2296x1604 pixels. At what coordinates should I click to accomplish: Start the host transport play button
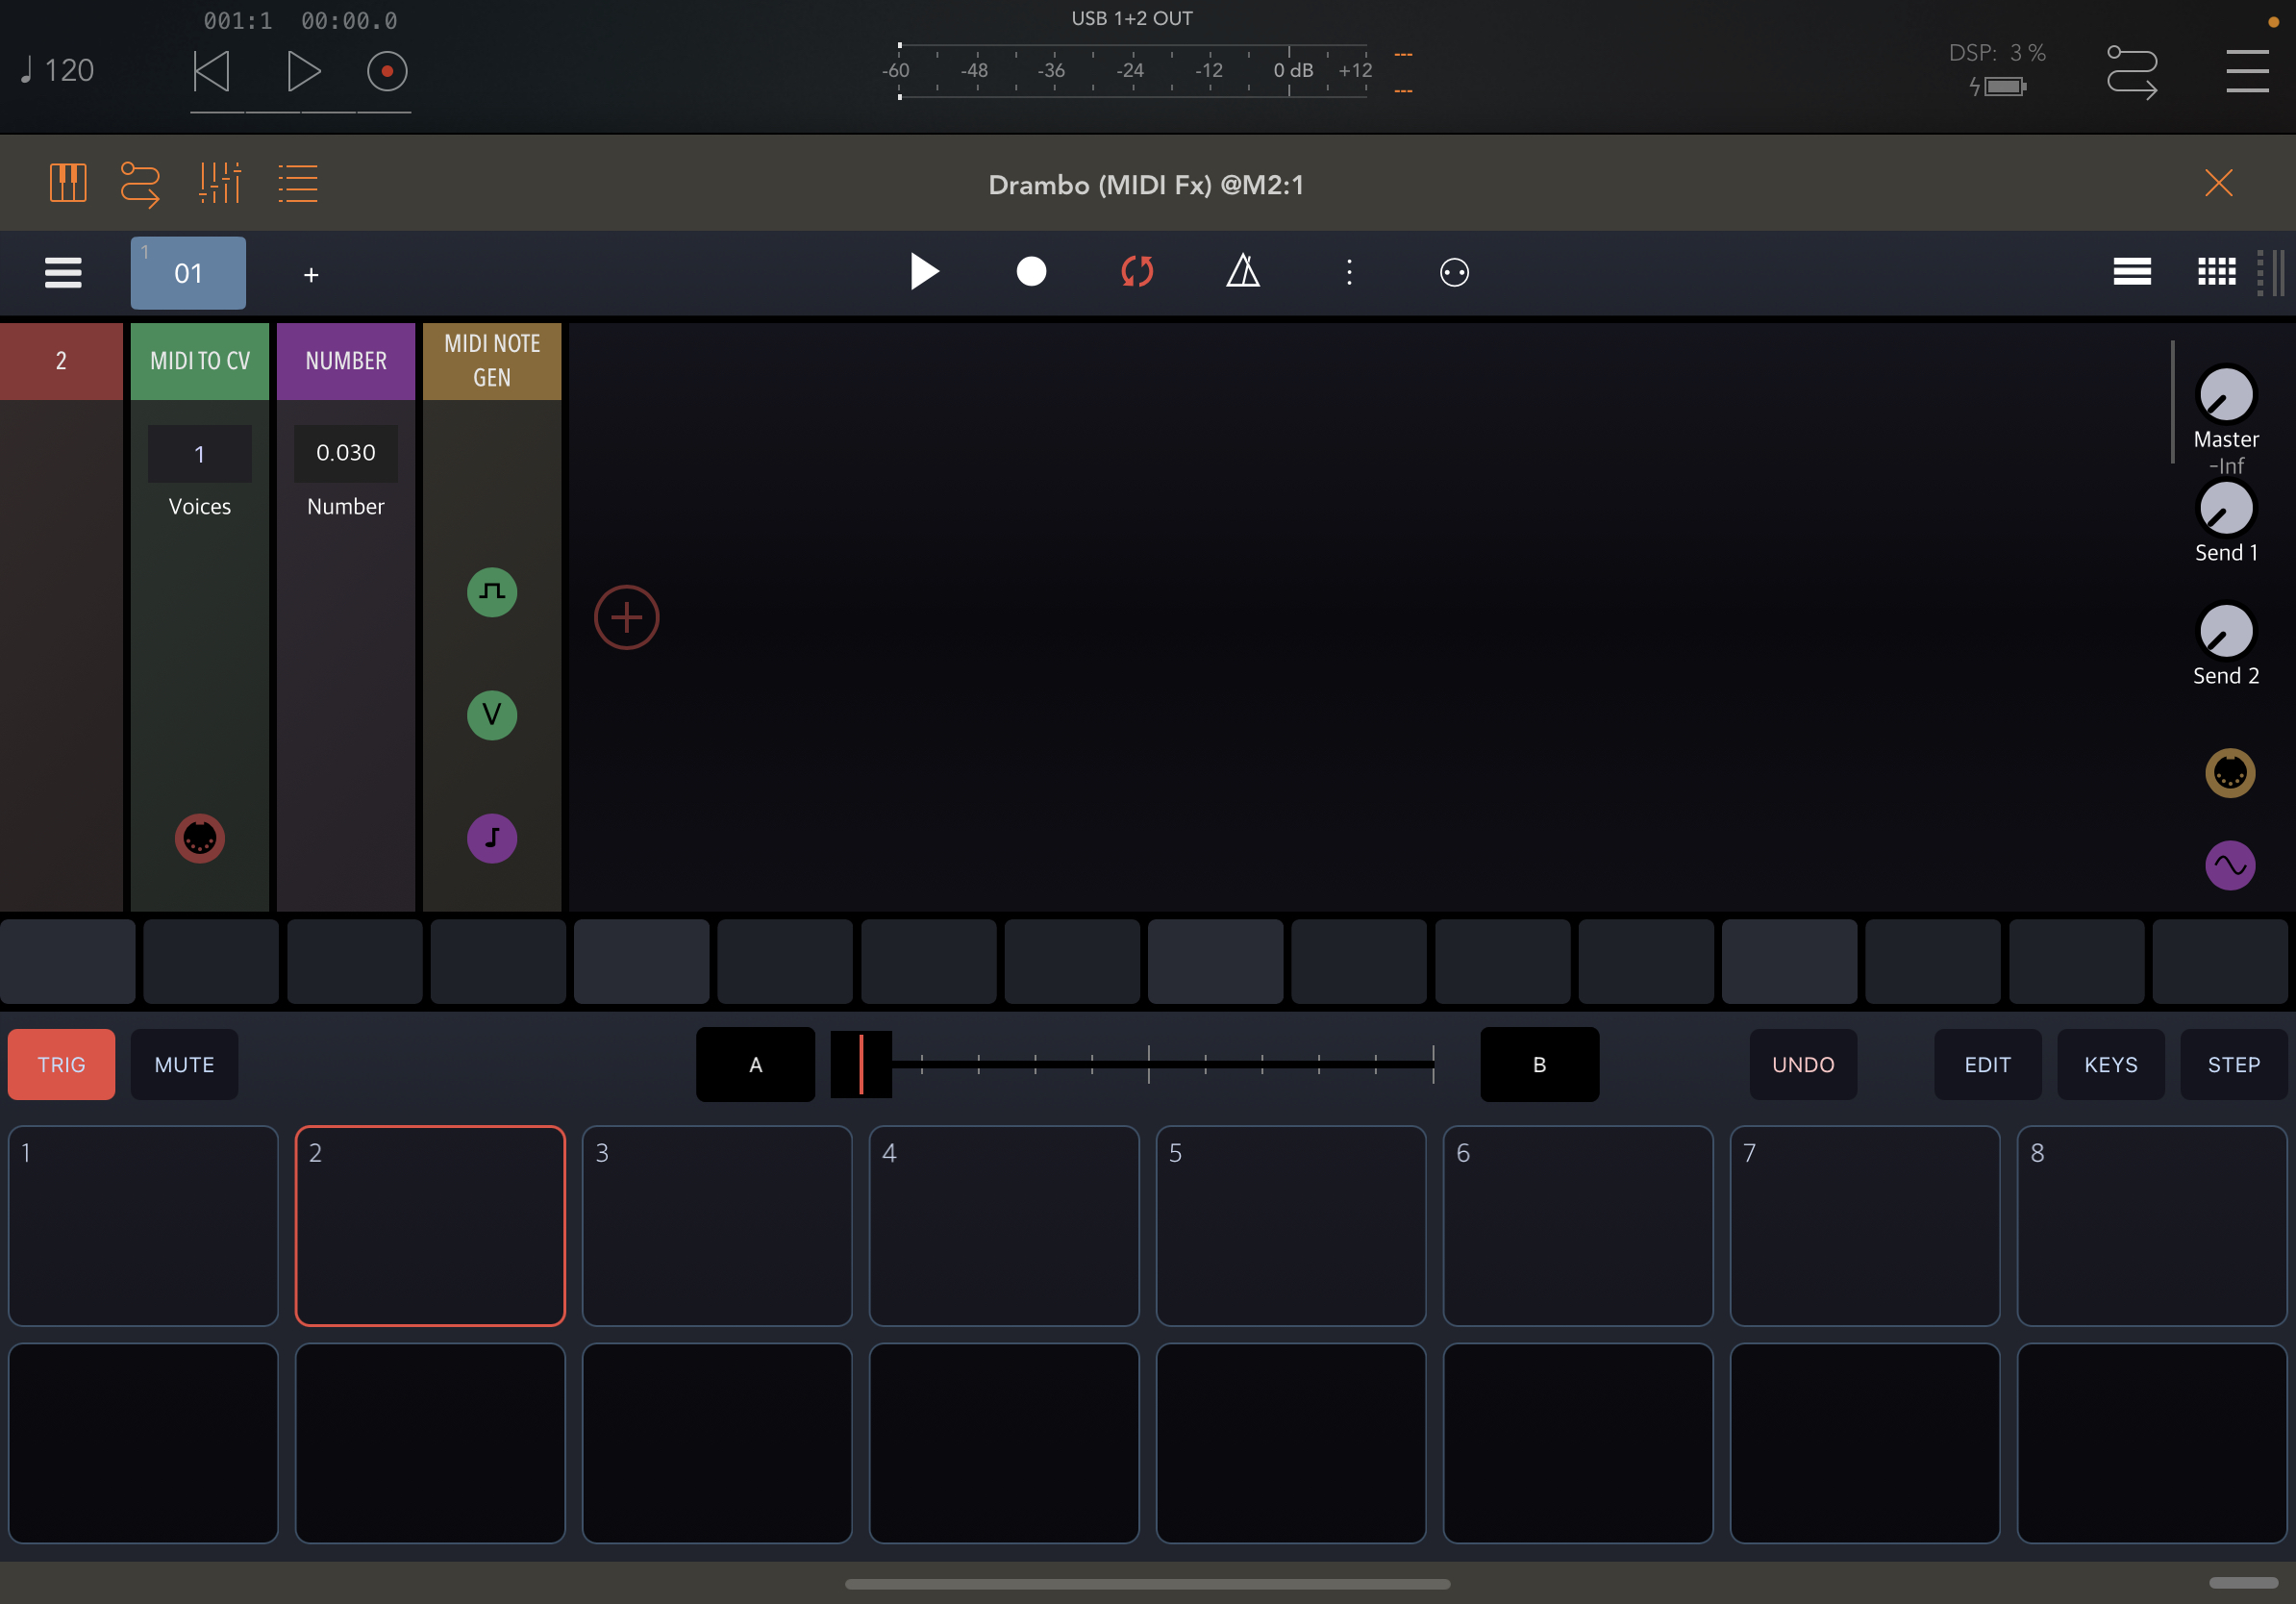[x=303, y=72]
